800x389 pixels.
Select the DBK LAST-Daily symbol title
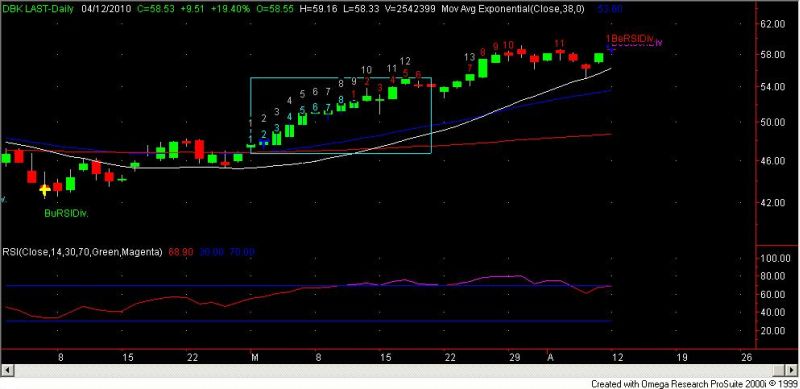coord(37,9)
